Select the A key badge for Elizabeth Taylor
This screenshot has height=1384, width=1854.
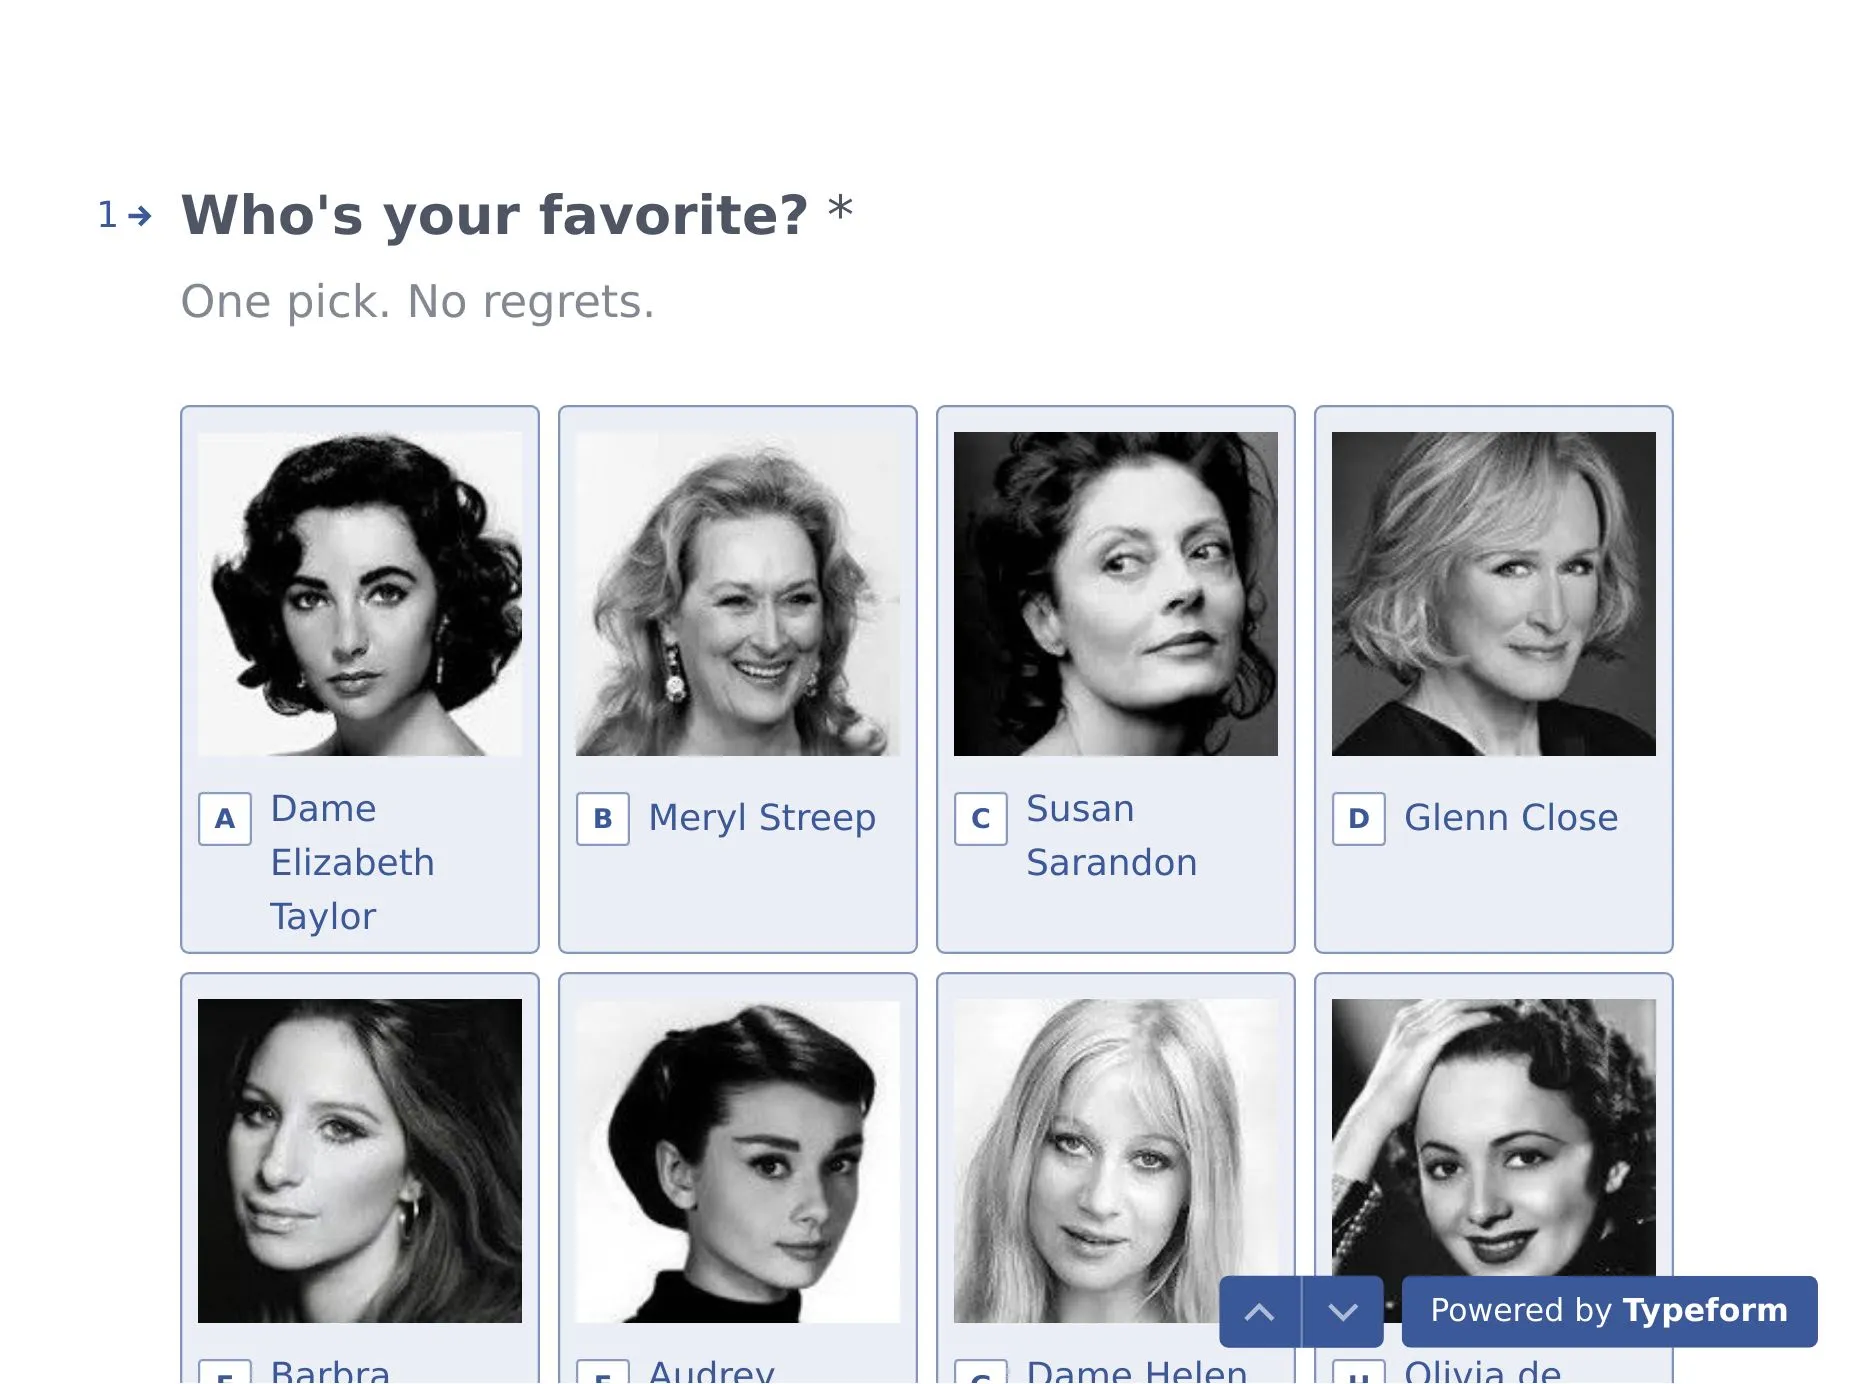225,819
